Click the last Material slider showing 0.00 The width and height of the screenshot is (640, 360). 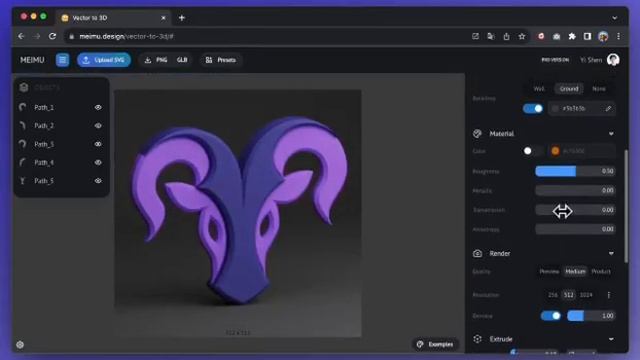point(575,229)
